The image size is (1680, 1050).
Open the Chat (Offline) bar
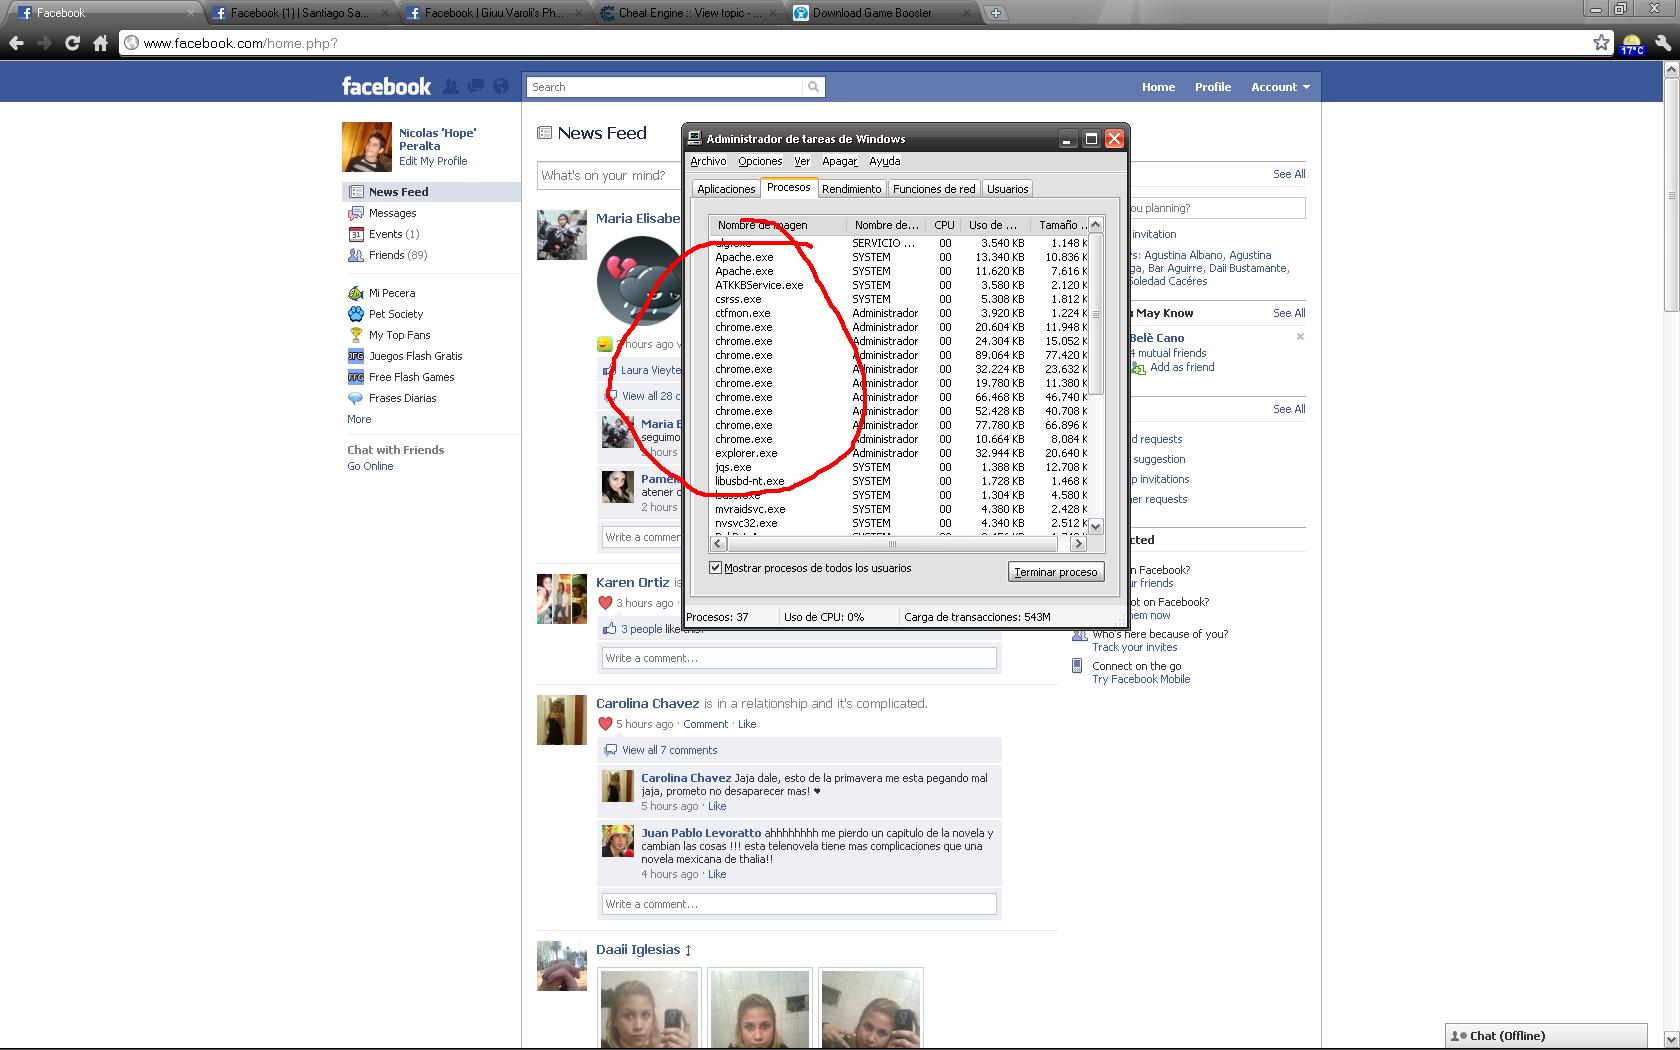[x=1546, y=1036]
